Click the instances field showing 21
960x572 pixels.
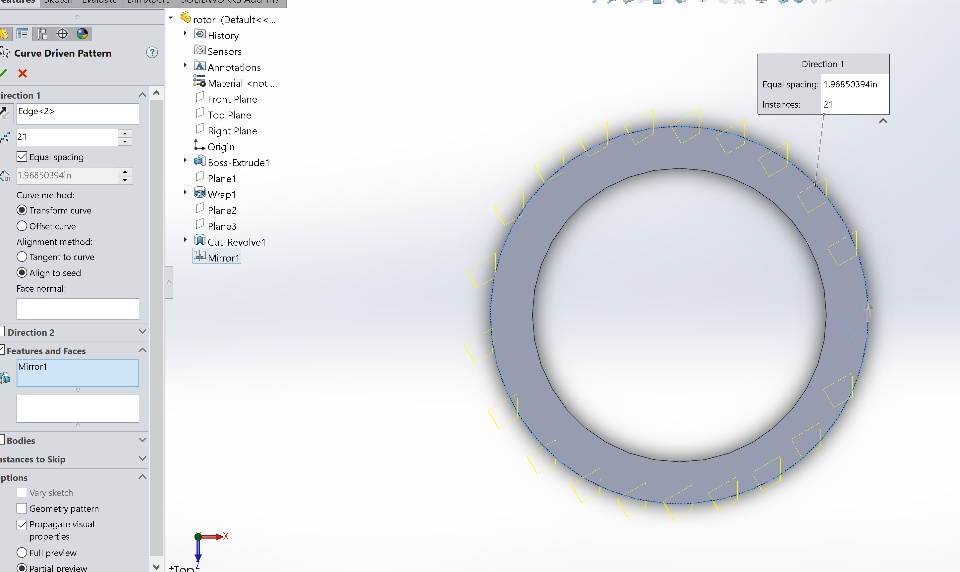point(67,137)
